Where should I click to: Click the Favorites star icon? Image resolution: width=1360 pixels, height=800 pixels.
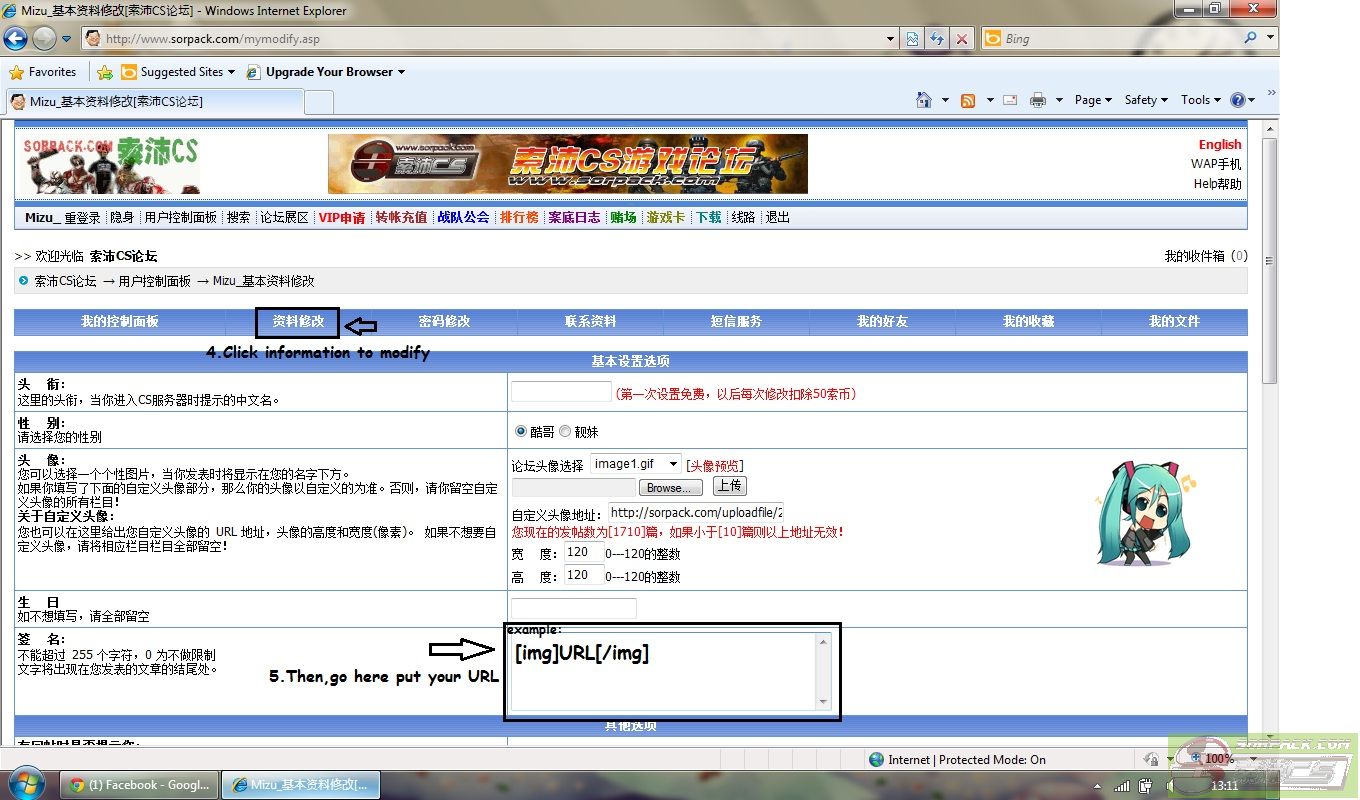(19, 72)
